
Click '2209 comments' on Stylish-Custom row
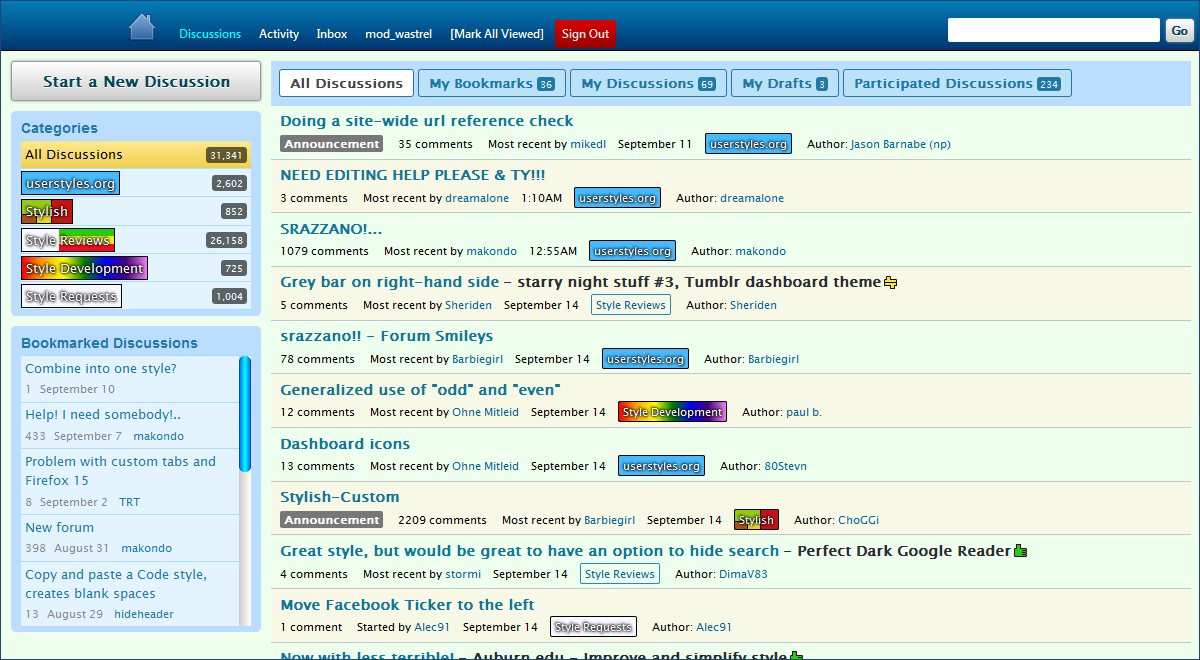coord(442,520)
